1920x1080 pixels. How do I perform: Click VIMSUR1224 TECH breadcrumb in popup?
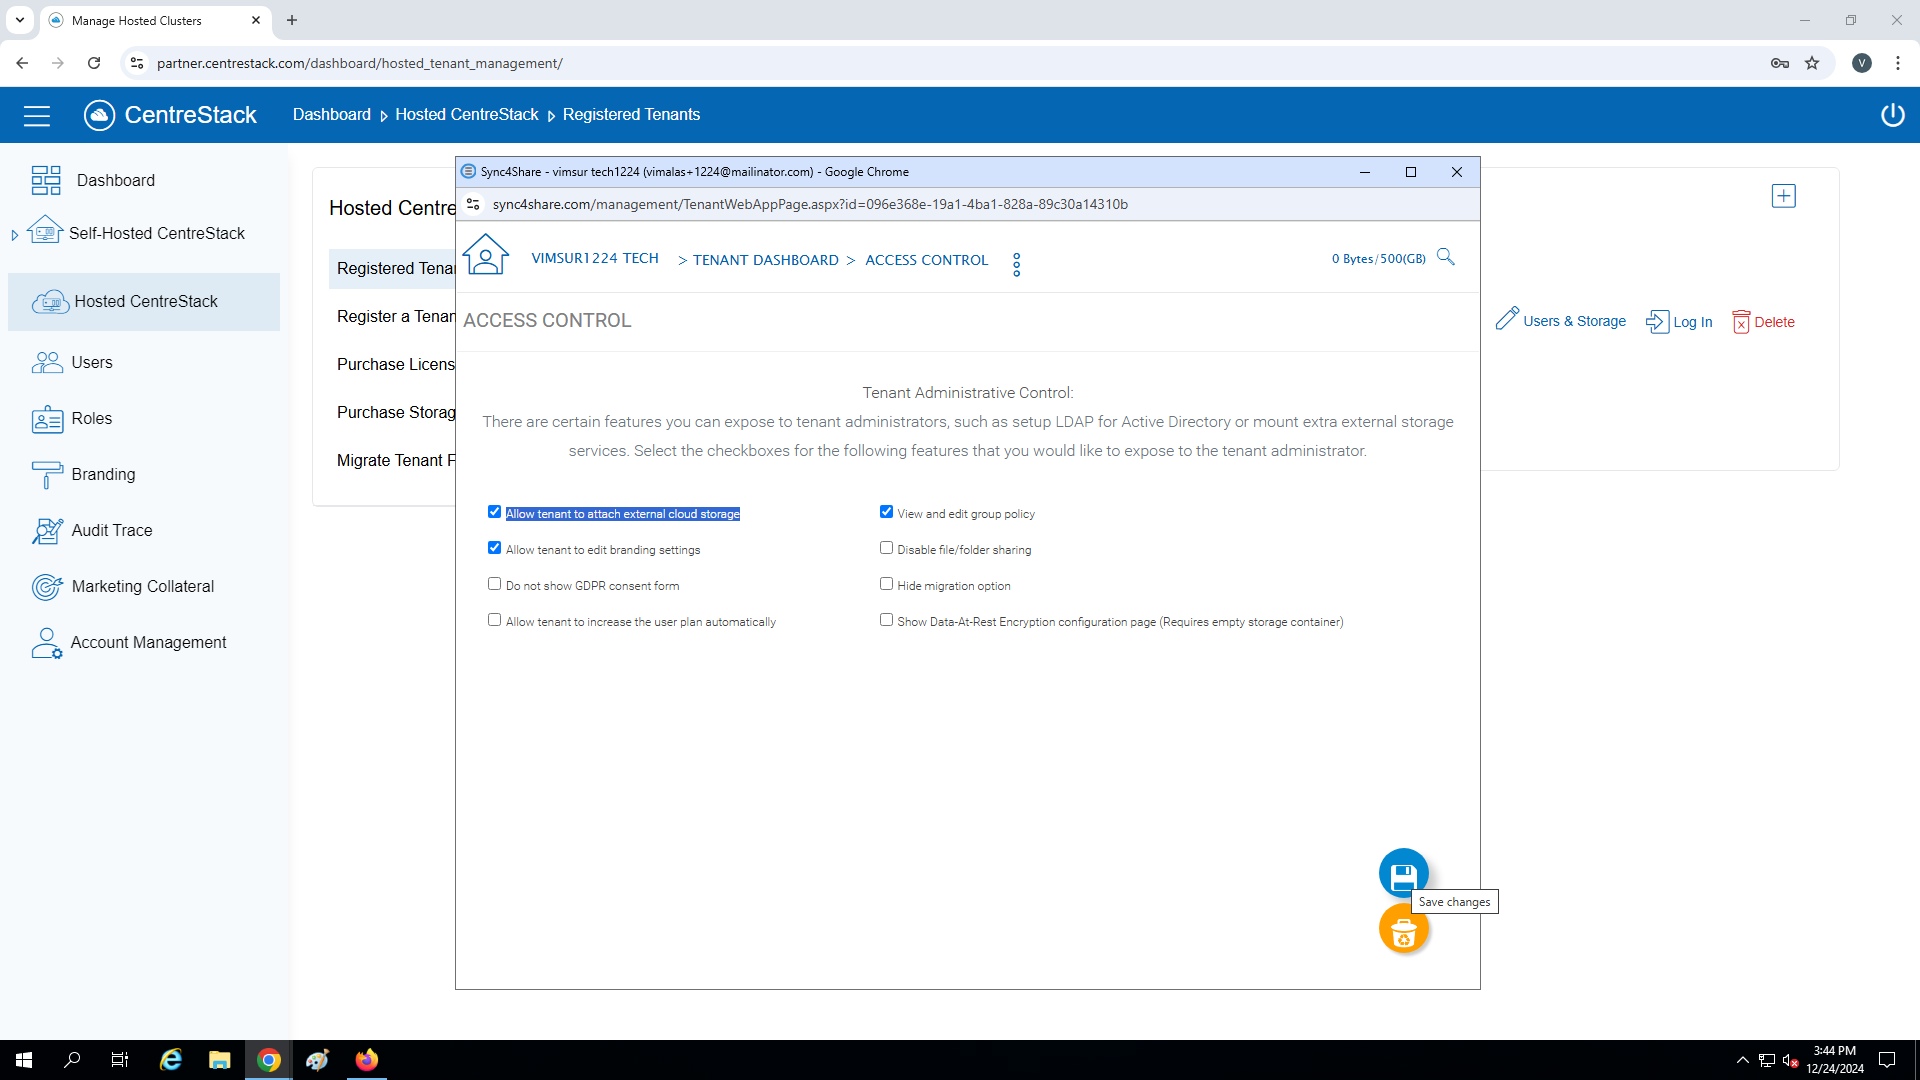coord(595,258)
